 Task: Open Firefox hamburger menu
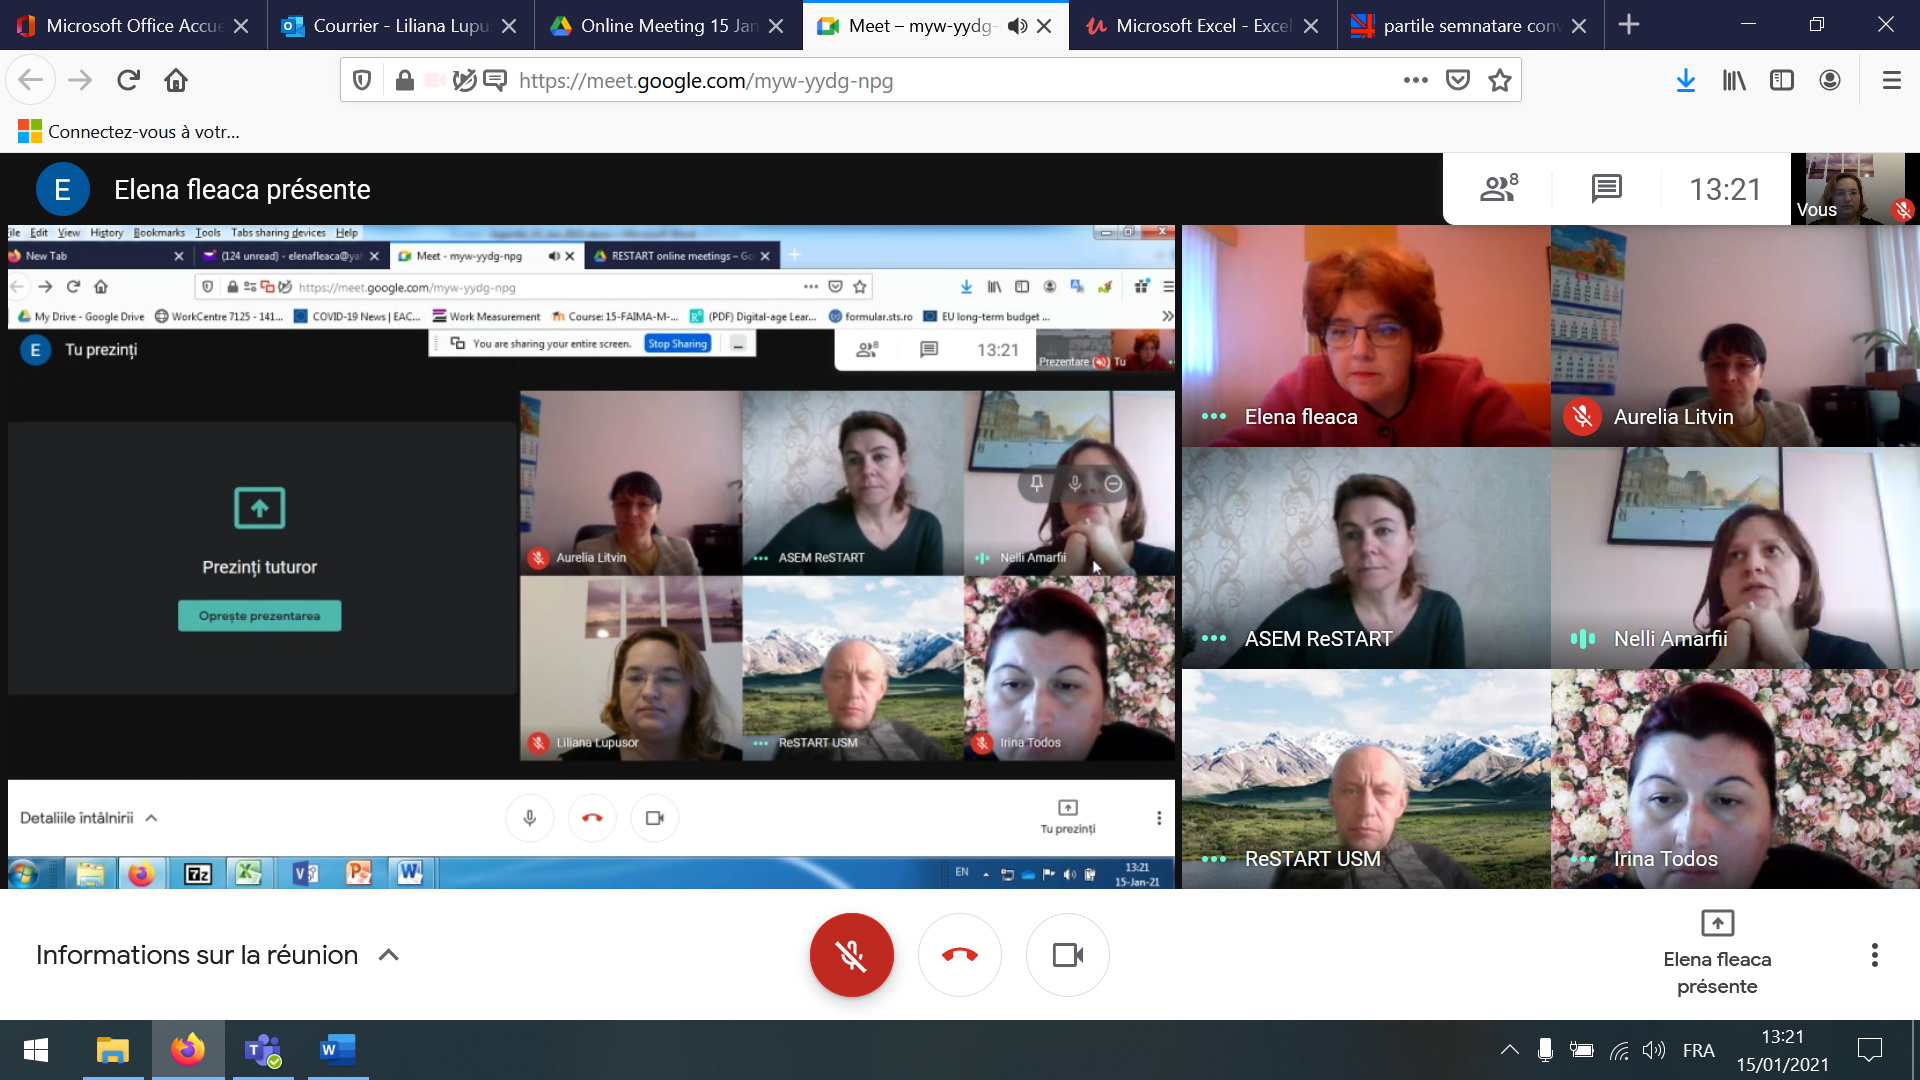coord(1891,80)
